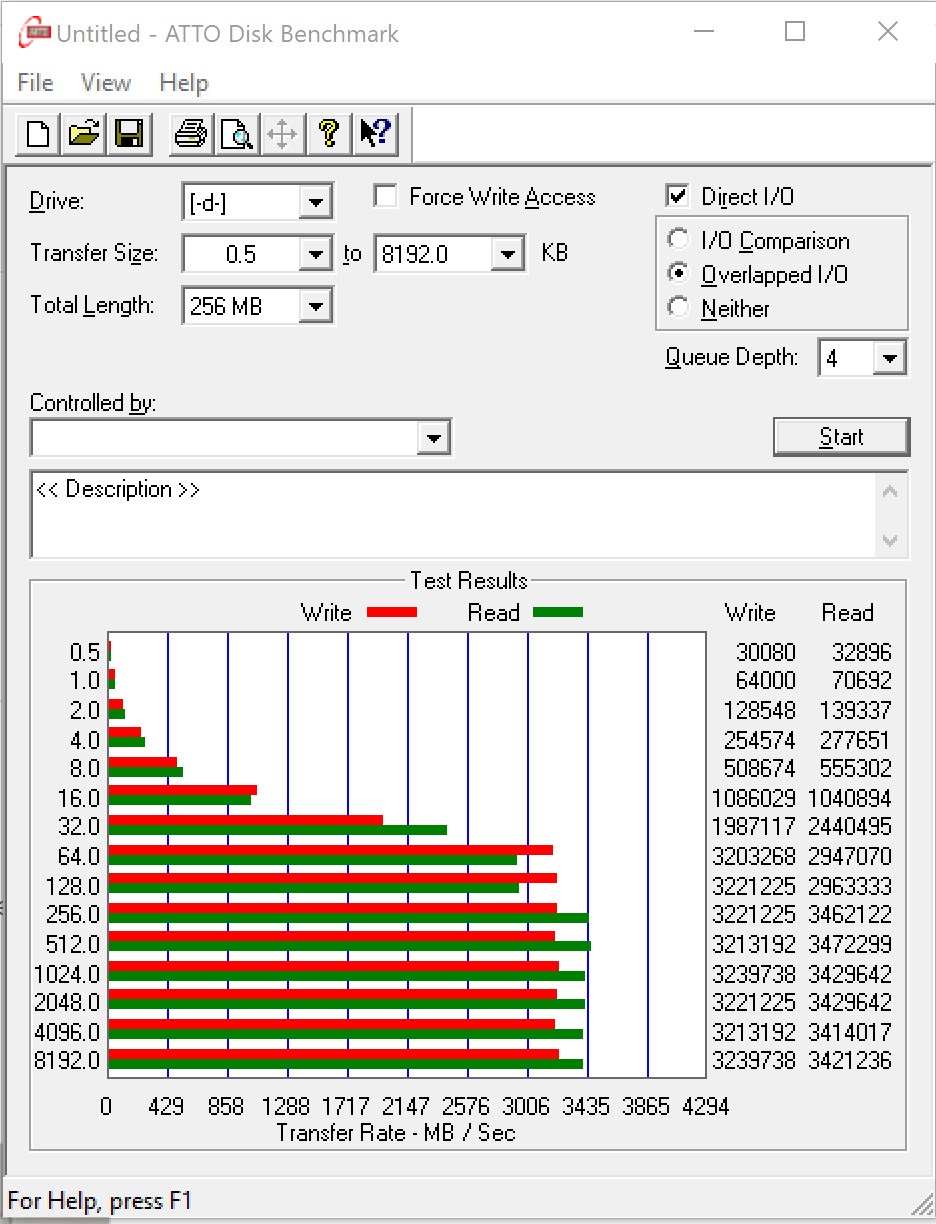This screenshot has height=1224, width=936.
Task: Click the green read bar for 32.0
Action: tap(277, 829)
